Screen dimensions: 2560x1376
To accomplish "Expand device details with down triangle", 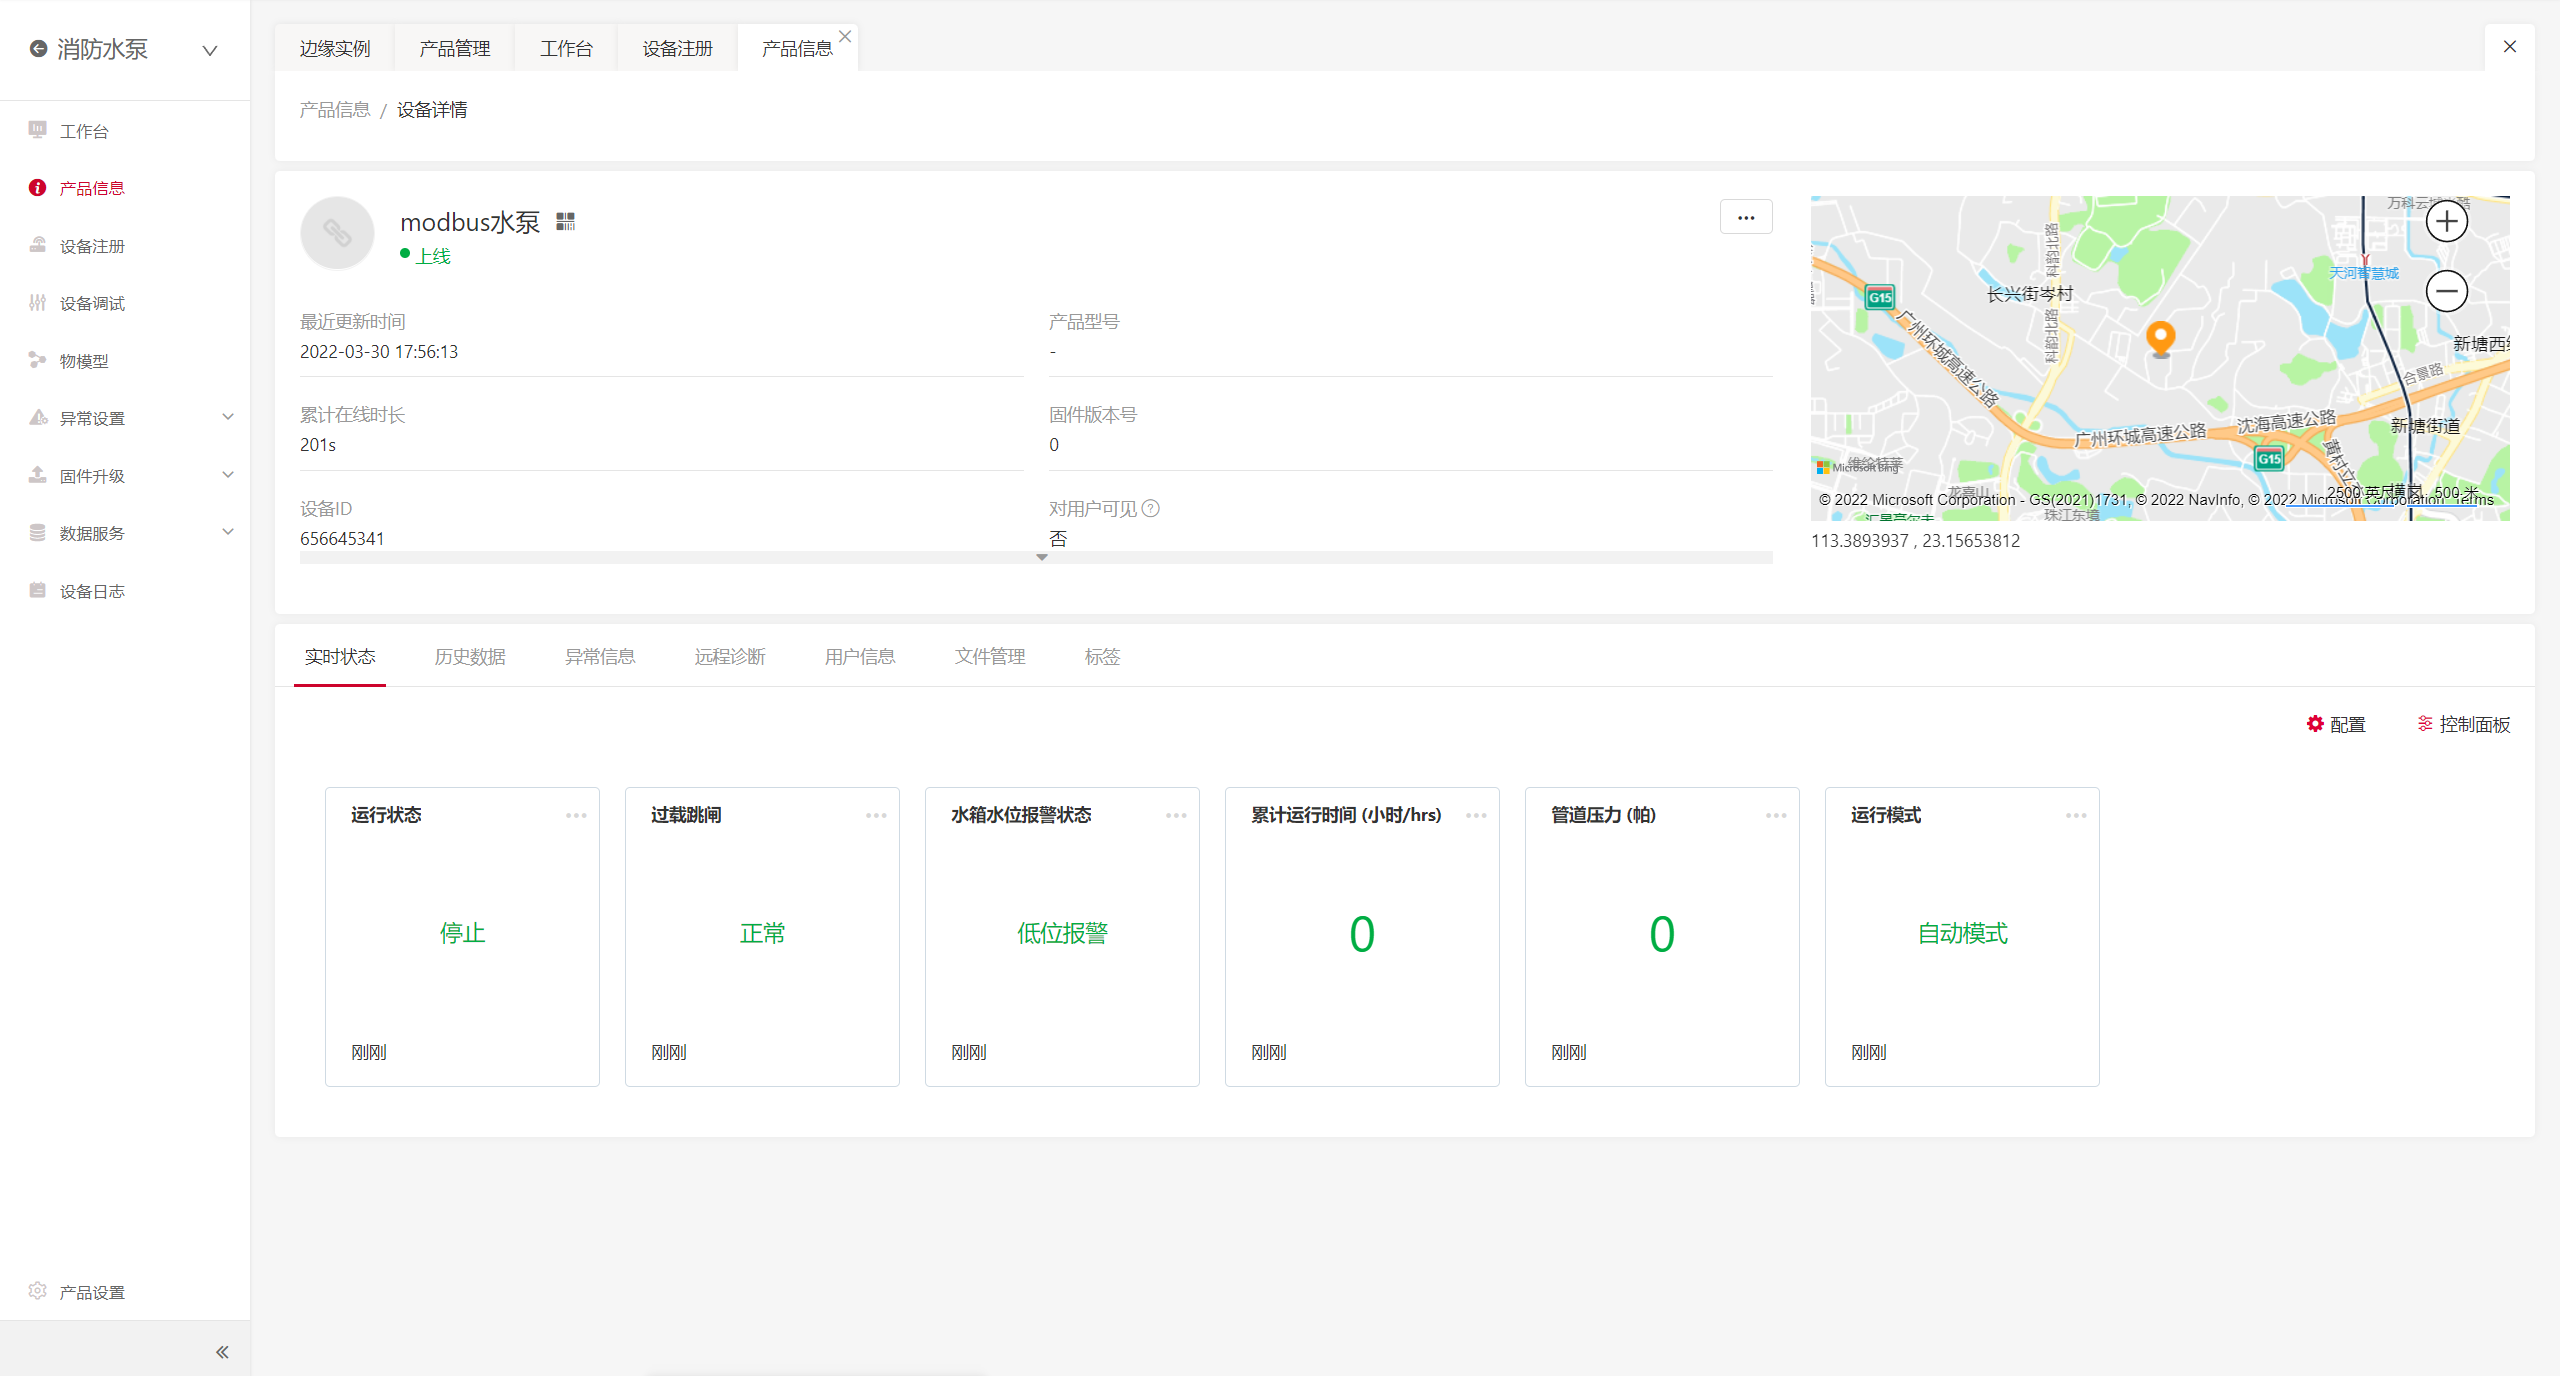I will pos(1041,558).
